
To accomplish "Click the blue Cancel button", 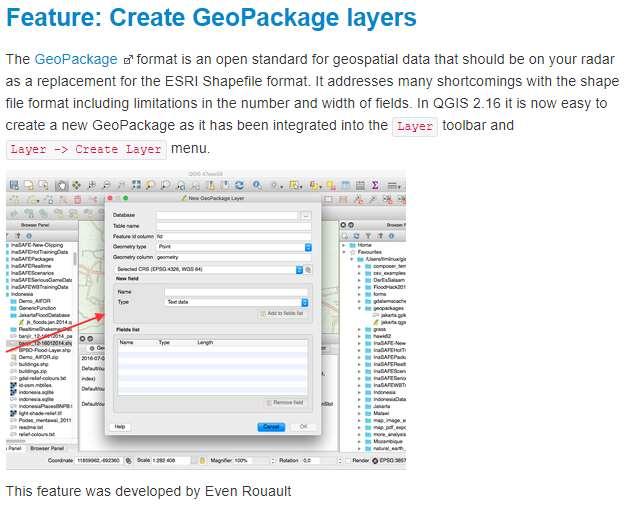I will pyautogui.click(x=271, y=427).
